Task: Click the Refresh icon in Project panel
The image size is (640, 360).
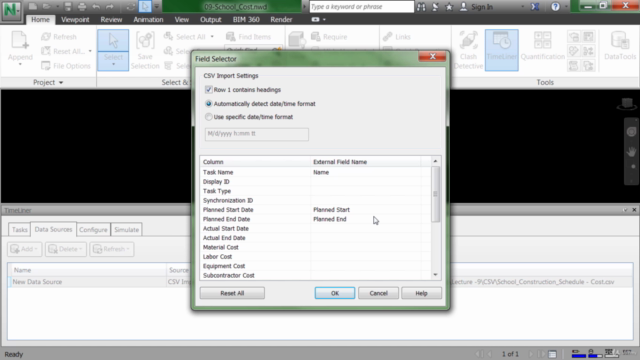Action: click(x=46, y=37)
